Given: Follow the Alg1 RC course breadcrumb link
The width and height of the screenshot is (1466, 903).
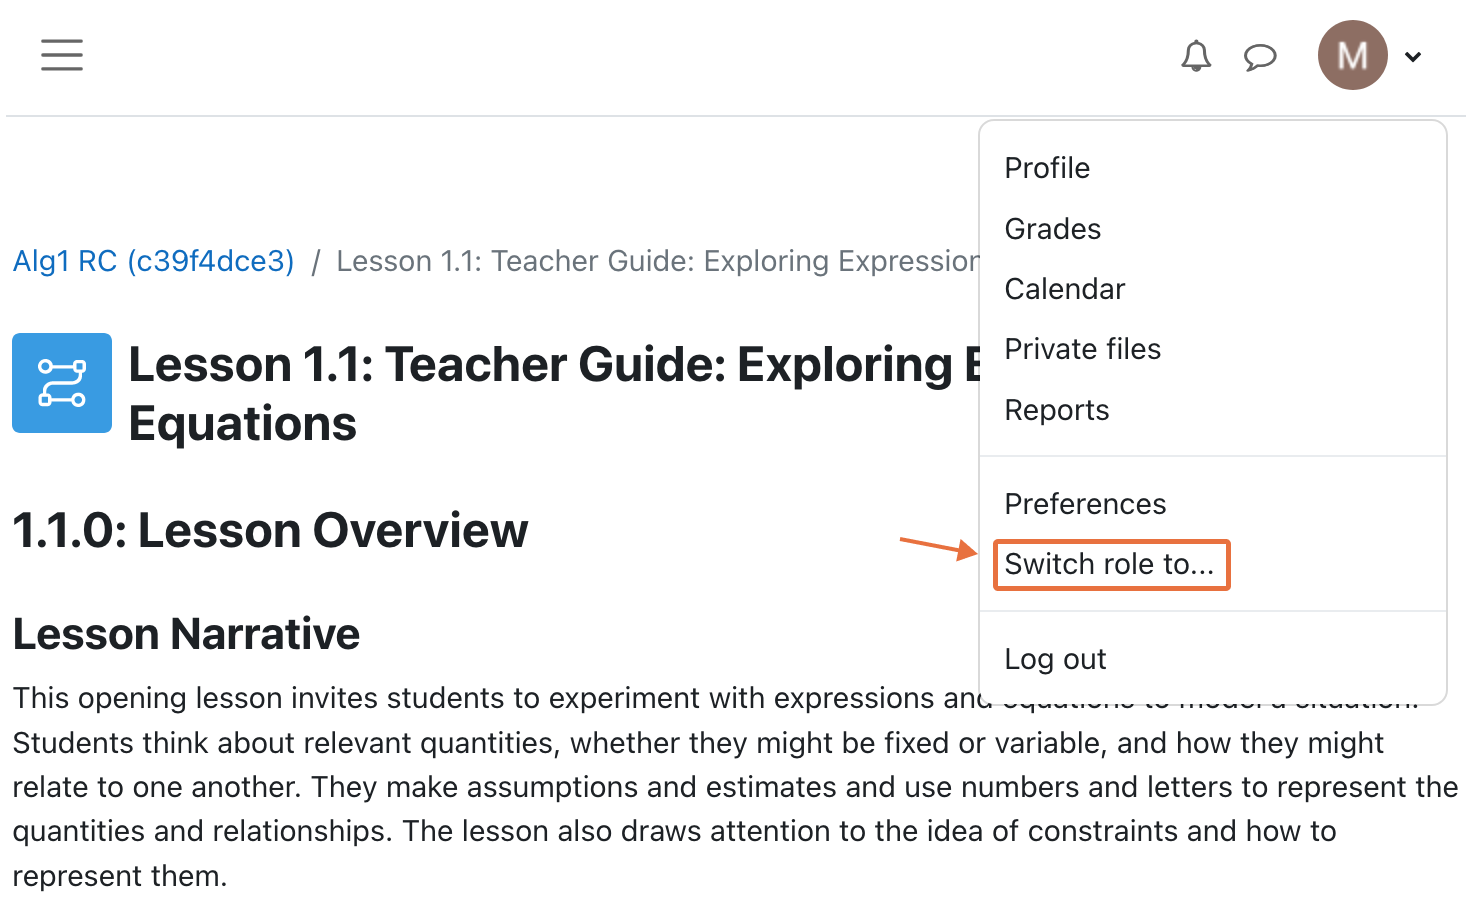Looking at the screenshot, I should pyautogui.click(x=153, y=261).
